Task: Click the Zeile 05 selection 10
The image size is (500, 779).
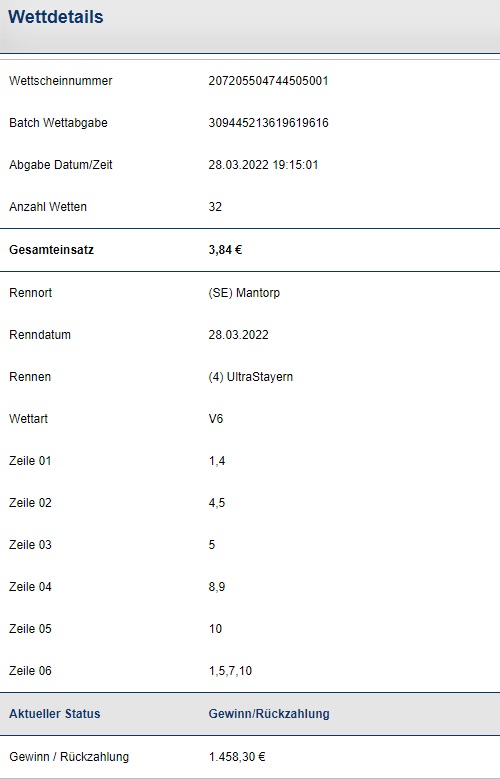Action: point(215,629)
